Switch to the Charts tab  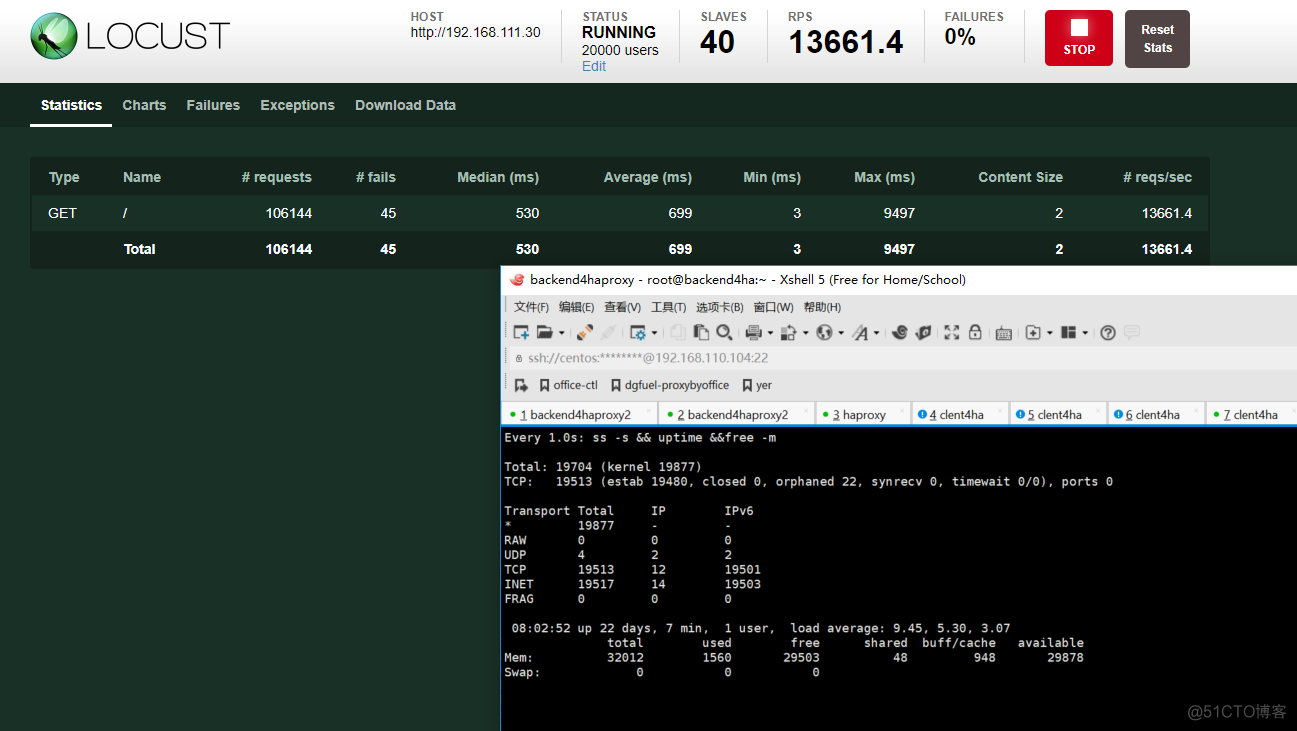[x=144, y=105]
